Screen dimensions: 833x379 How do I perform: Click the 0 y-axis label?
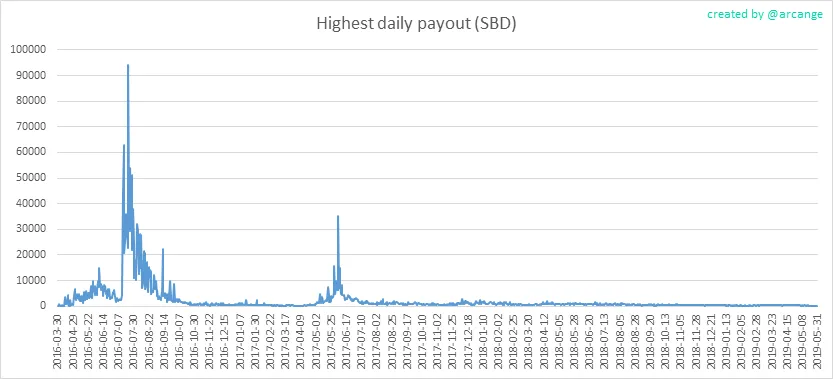coord(44,306)
